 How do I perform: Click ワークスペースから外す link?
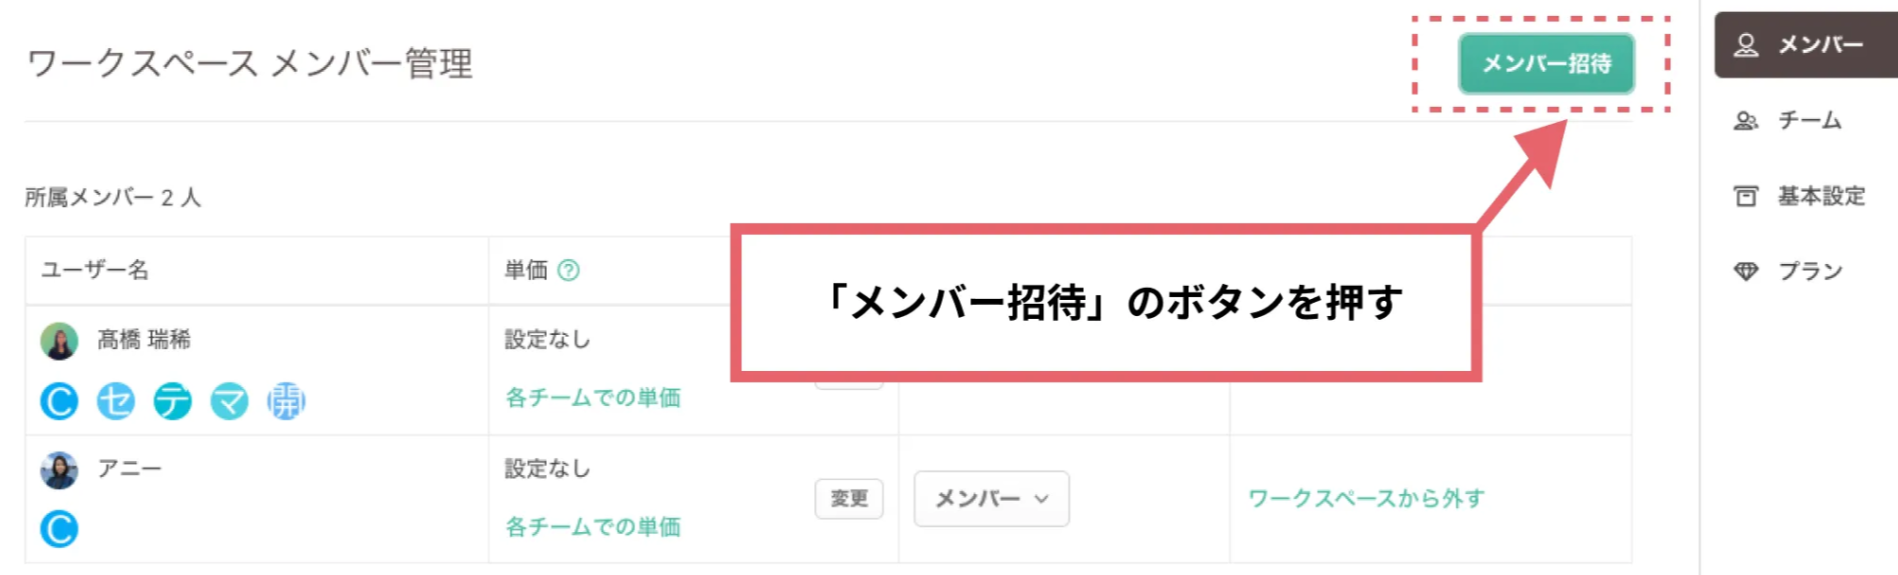pyautogui.click(x=1366, y=498)
